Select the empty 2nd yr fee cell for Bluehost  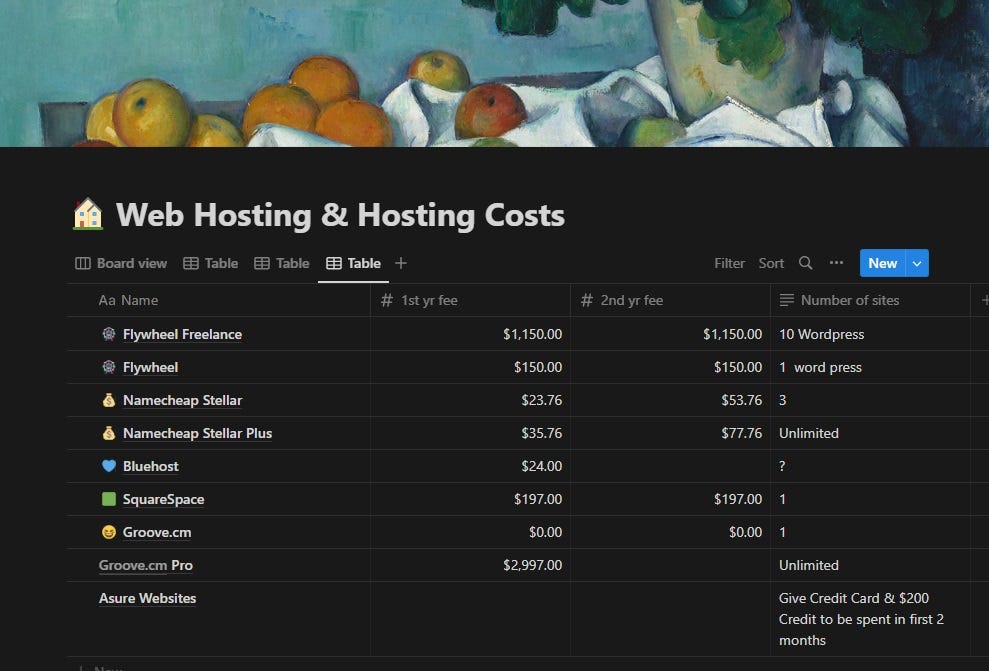670,466
